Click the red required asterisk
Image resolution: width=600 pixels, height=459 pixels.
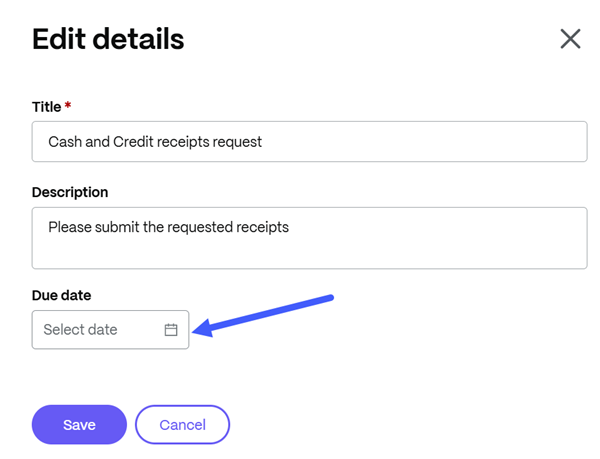pyautogui.click(x=68, y=104)
